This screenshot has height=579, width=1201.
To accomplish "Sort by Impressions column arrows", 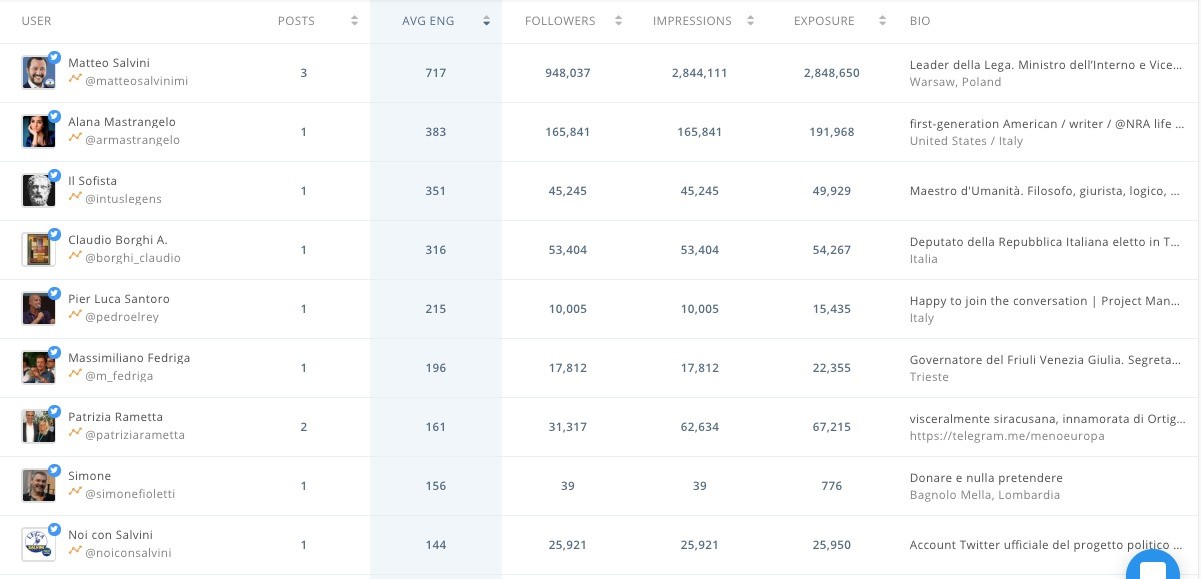I will pyautogui.click(x=750, y=21).
